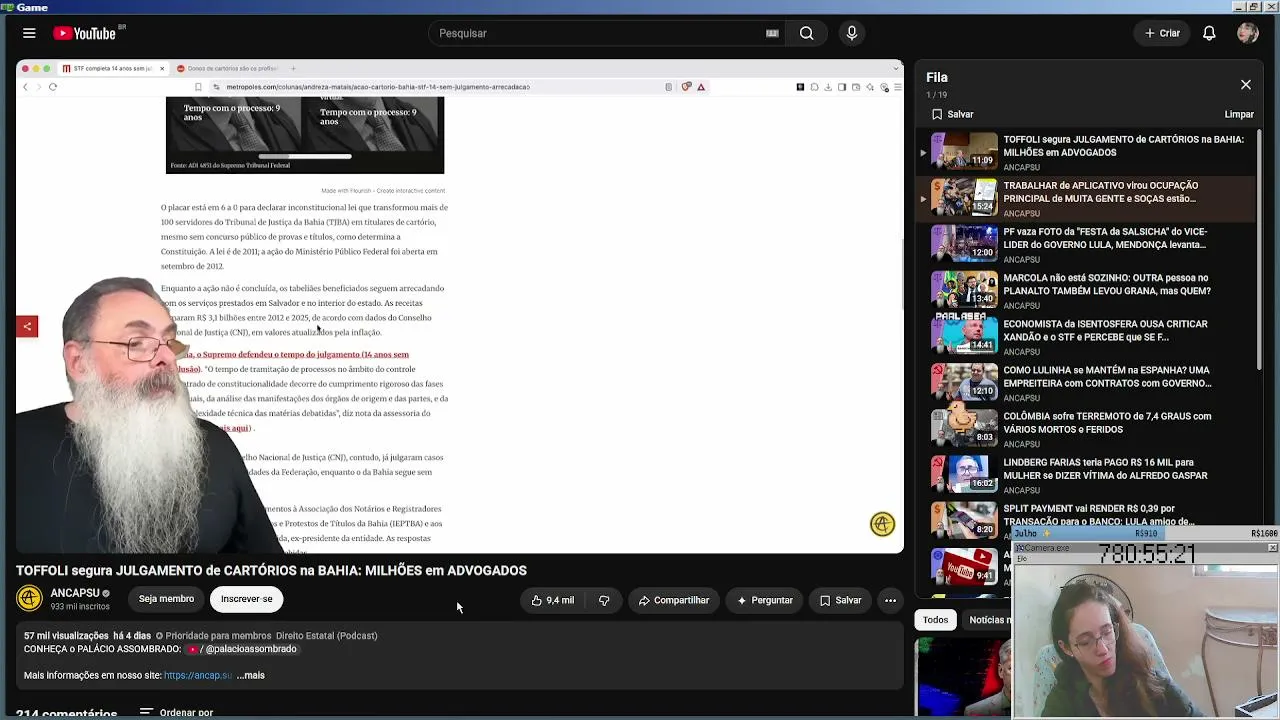Click the ANCAPSU channel avatar below the video
1280x720 pixels.
coord(30,599)
